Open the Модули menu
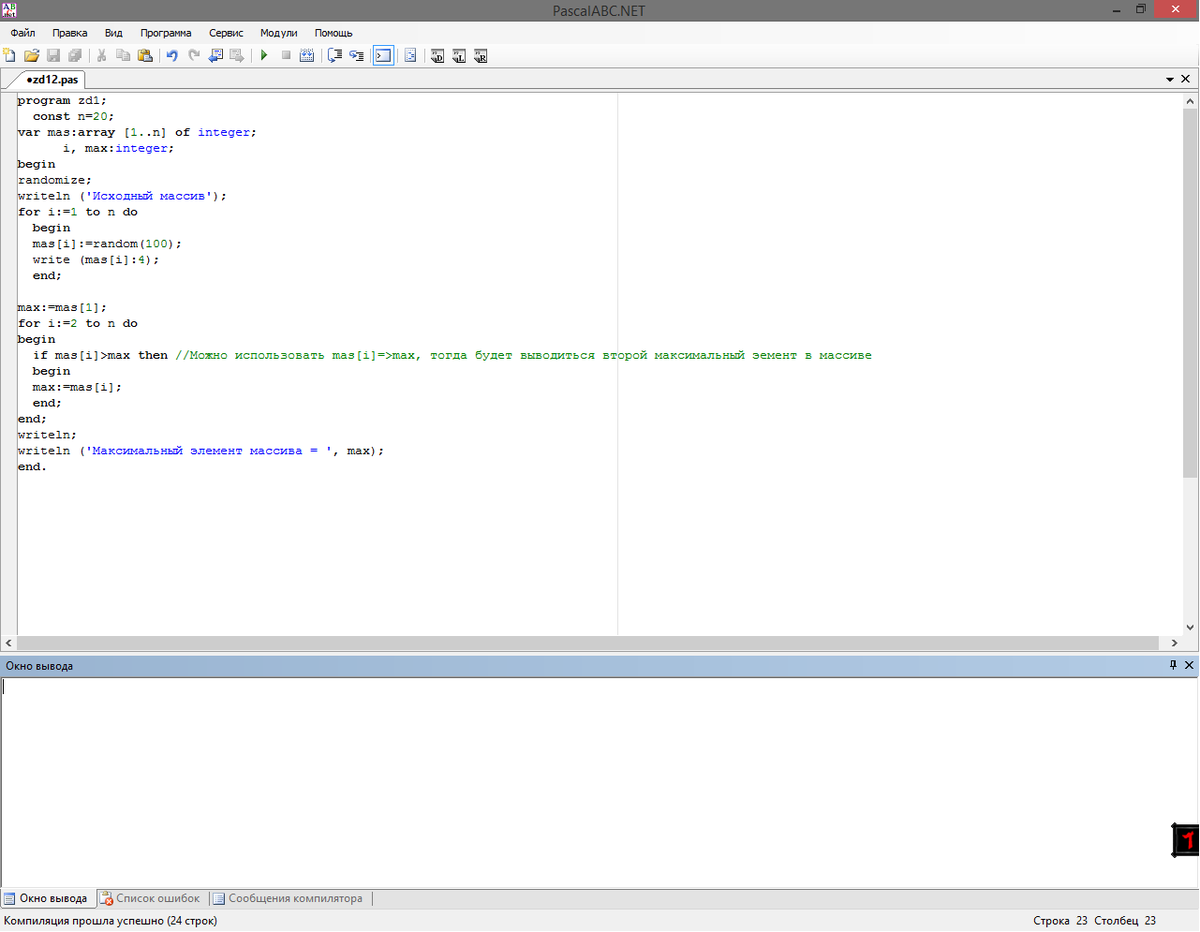Viewport: 1200px width, 932px height. click(279, 33)
